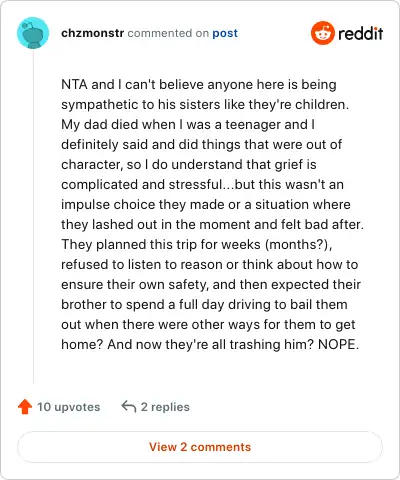This screenshot has width=400, height=480.
Task: Click the orange Reddit Snoo logo
Action: (322, 33)
